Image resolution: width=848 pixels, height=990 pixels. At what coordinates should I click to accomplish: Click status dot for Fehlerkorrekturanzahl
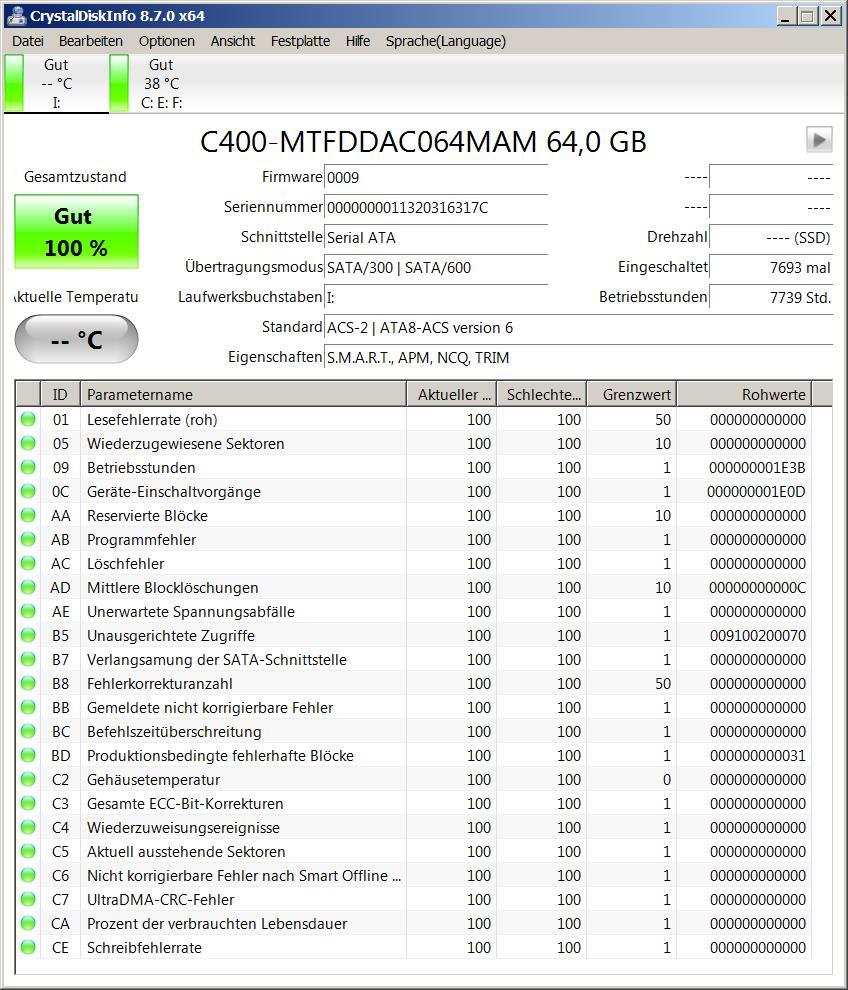tap(28, 683)
